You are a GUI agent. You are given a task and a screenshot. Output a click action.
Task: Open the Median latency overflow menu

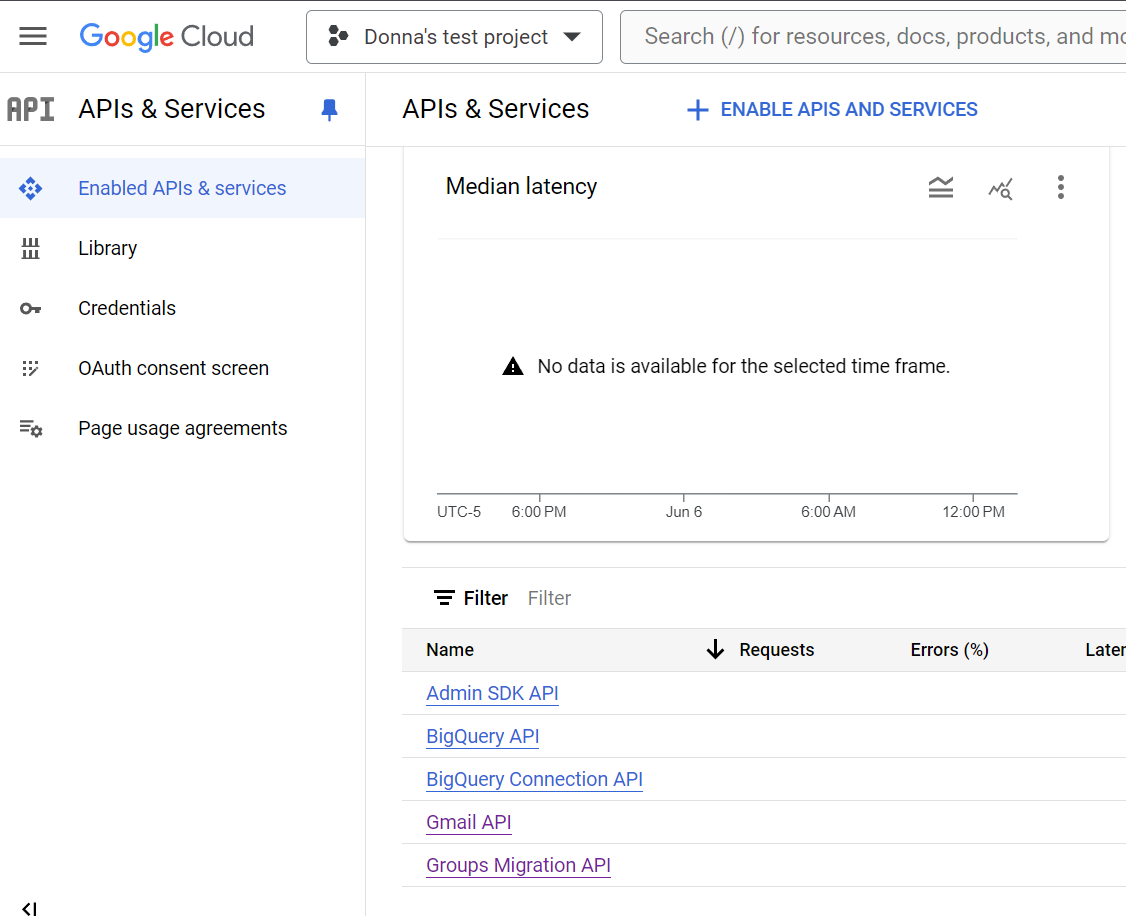click(x=1061, y=187)
